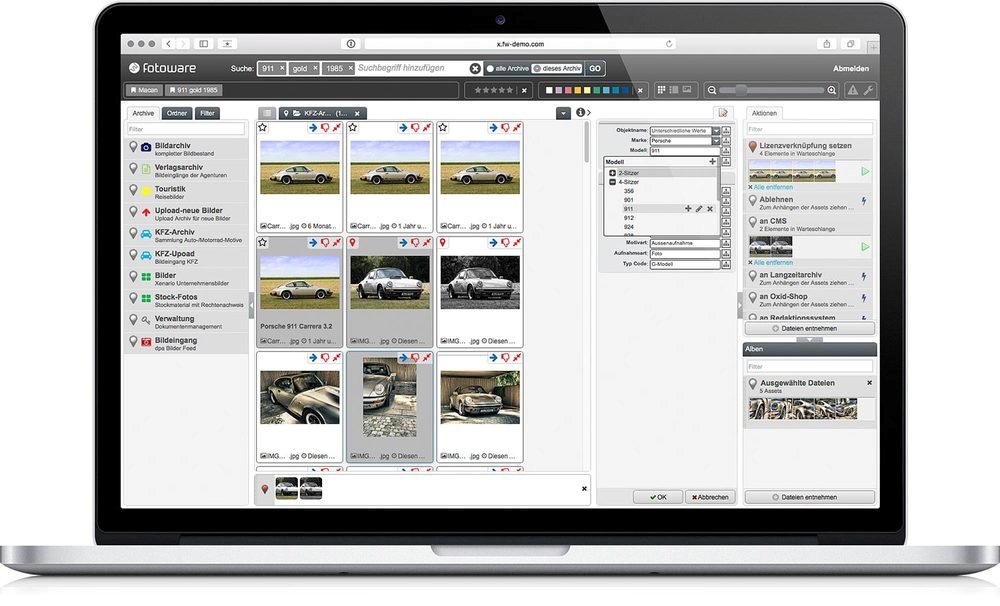Open the Macan saved search bookmark
The width and height of the screenshot is (1000, 606).
pos(144,91)
